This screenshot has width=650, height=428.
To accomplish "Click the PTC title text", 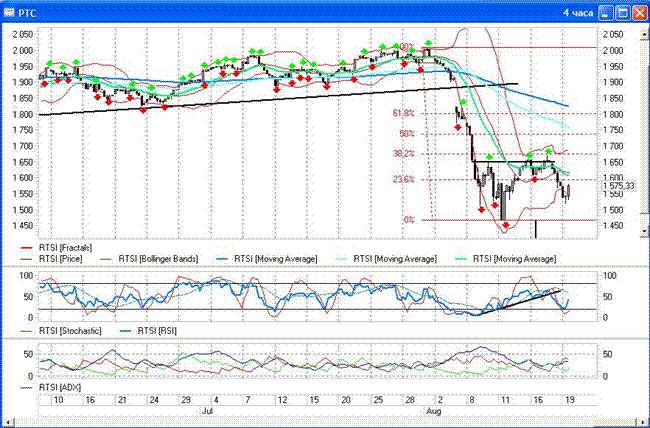I will pos(27,13).
